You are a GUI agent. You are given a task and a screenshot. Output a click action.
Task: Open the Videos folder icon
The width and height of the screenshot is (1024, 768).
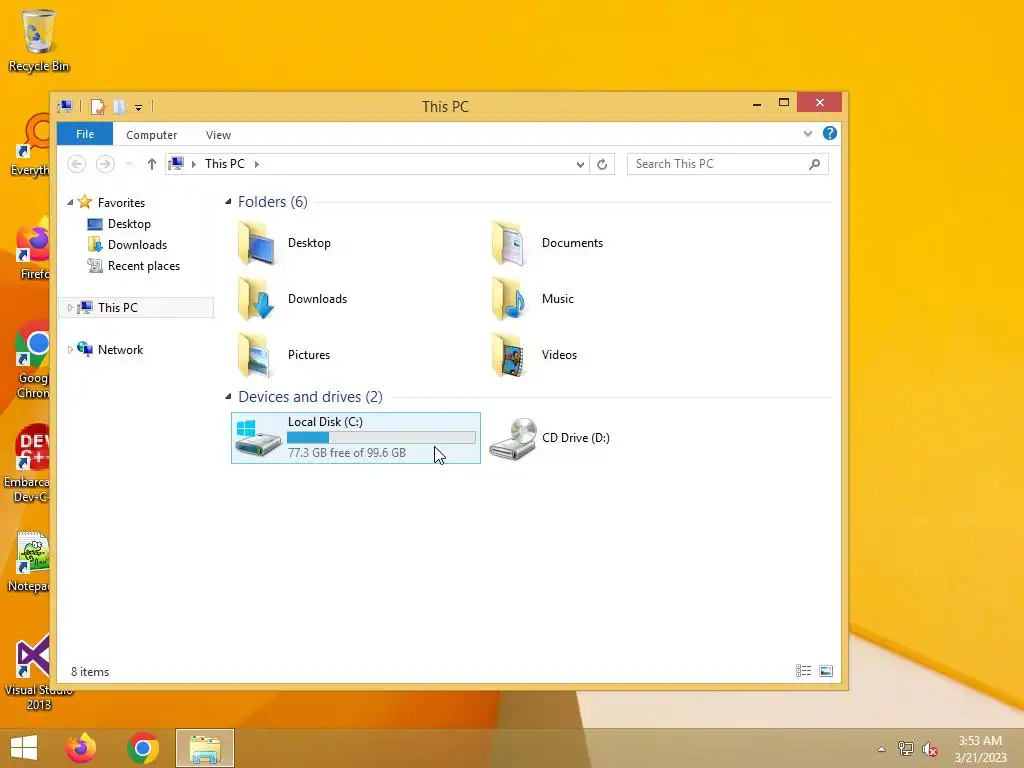509,355
